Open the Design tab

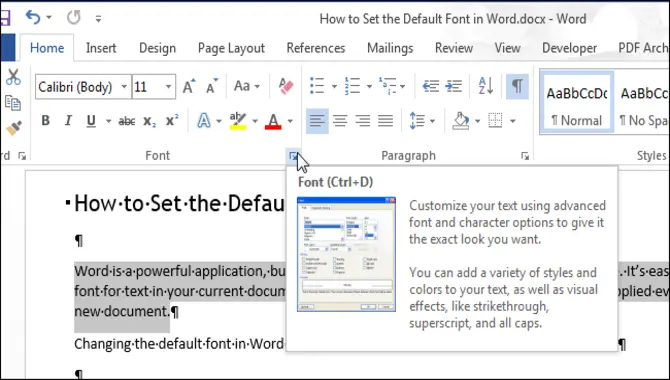click(157, 48)
